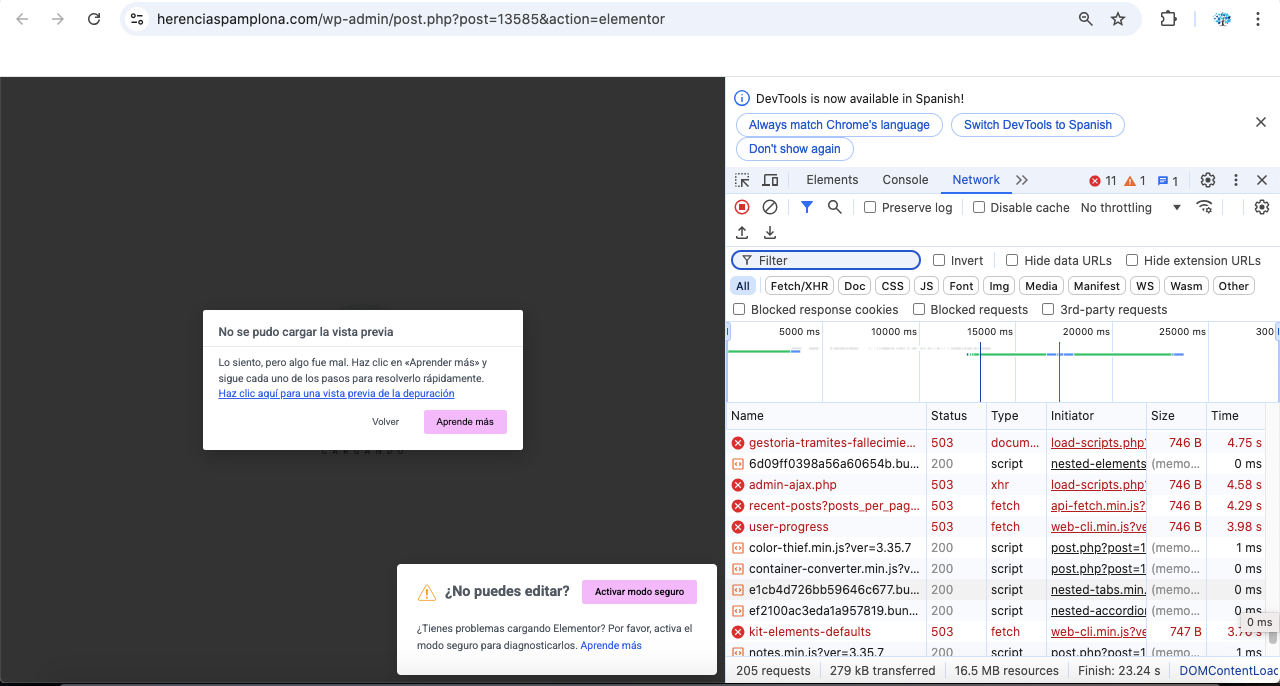The image size is (1280, 686).
Task: Toggle the network filter funnel icon
Action: [807, 207]
